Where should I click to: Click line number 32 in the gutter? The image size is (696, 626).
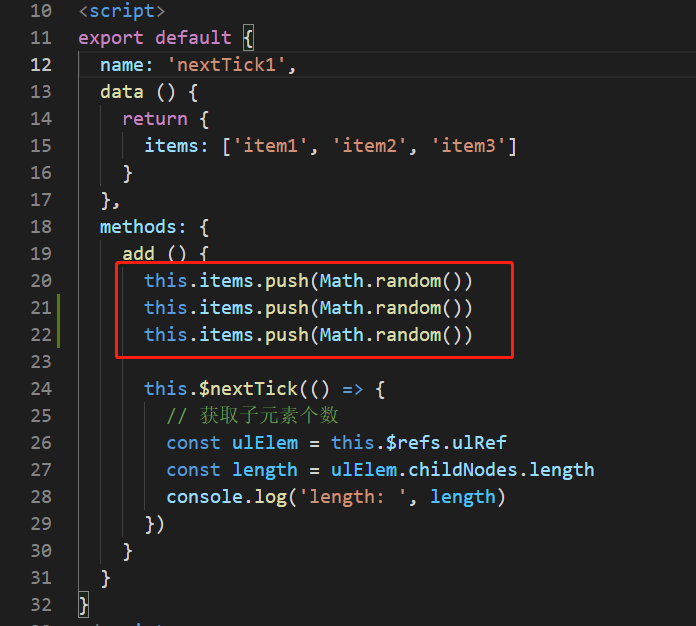click(41, 605)
